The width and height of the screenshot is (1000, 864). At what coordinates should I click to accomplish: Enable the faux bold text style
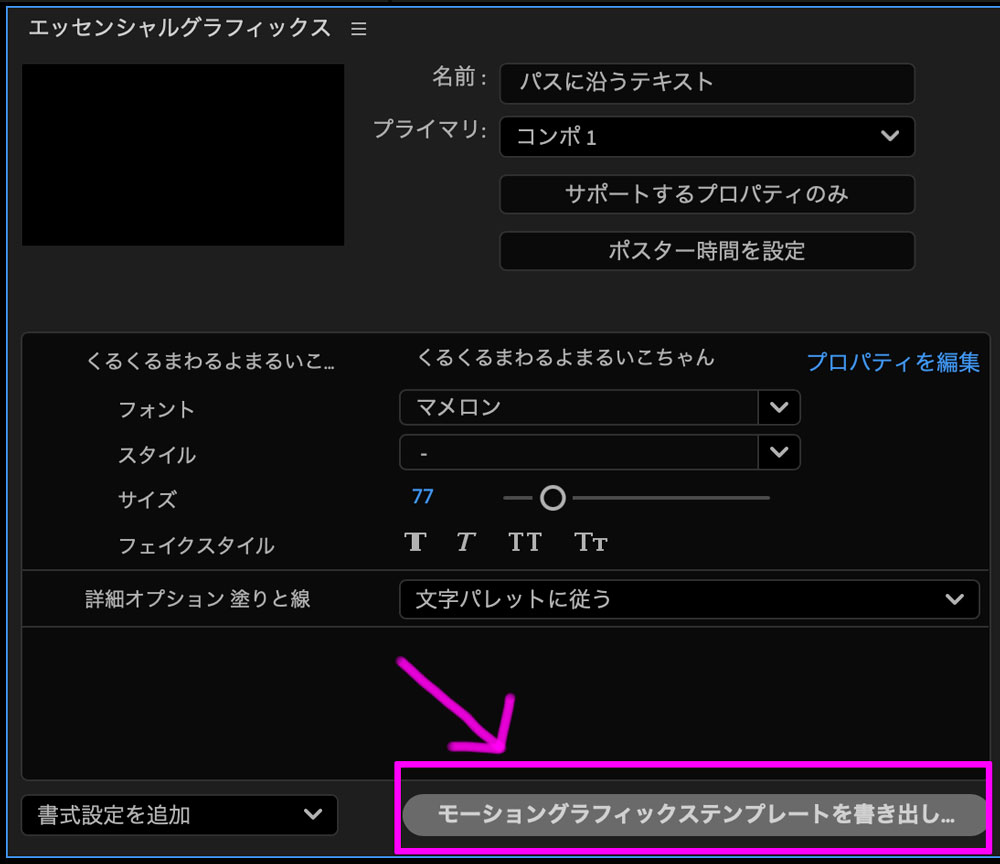415,542
